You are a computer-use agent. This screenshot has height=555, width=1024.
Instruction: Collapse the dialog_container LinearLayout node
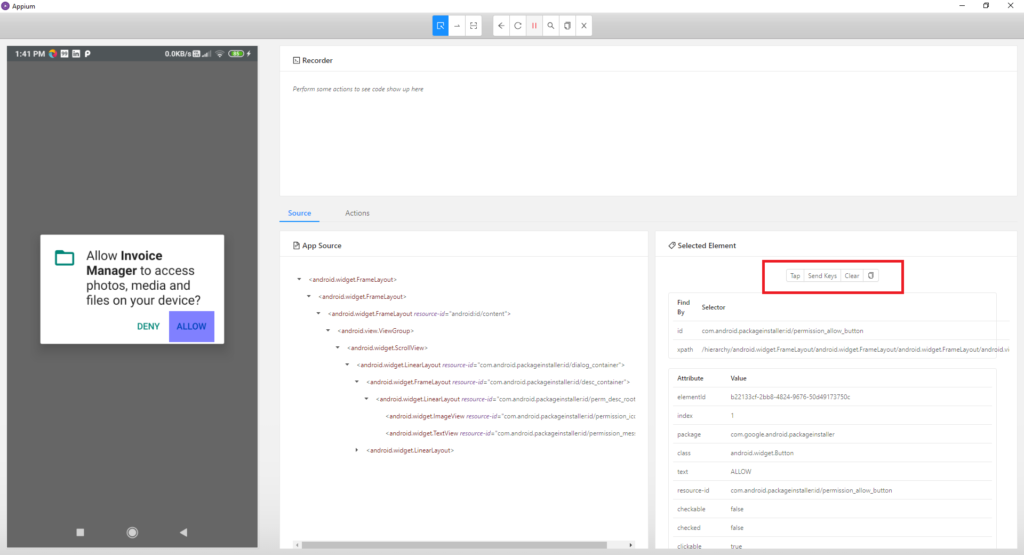(x=347, y=364)
